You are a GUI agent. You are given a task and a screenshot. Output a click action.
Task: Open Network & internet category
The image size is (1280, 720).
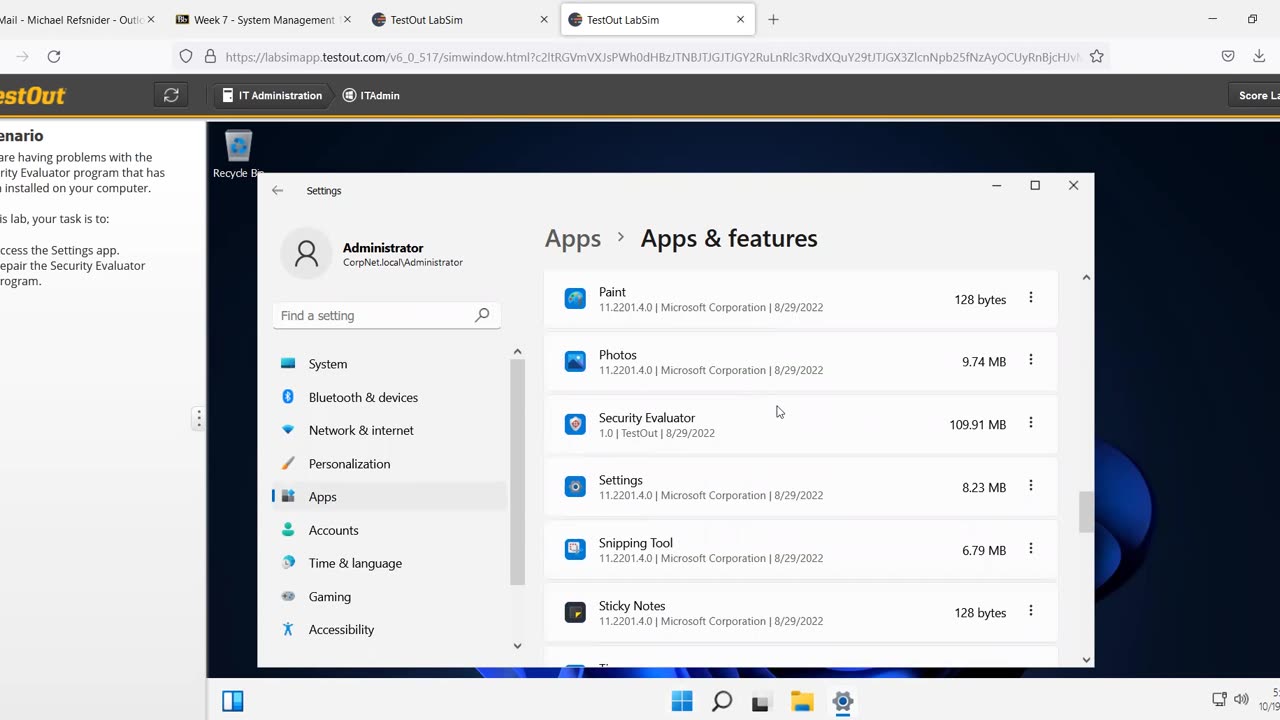point(389,430)
